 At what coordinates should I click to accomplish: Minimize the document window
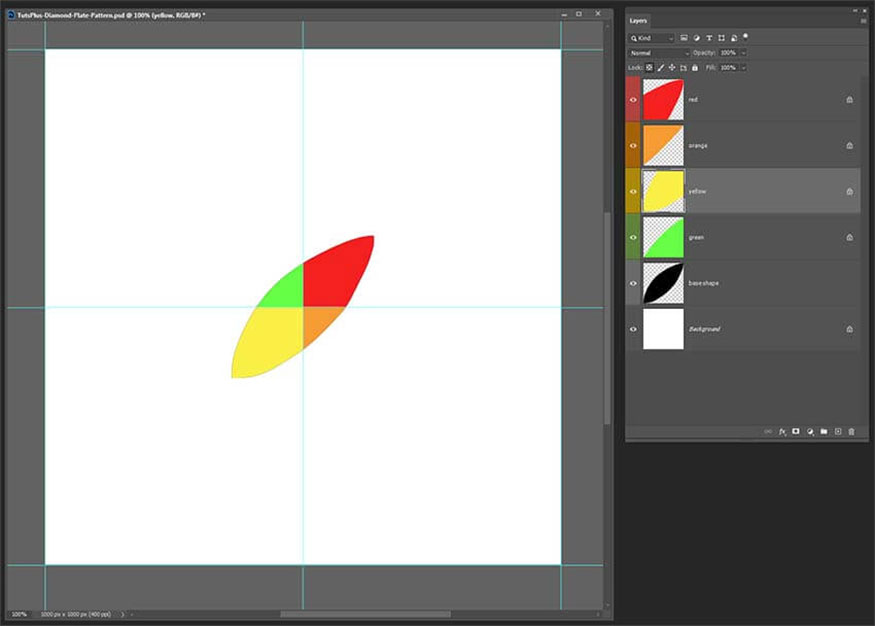[x=564, y=14]
